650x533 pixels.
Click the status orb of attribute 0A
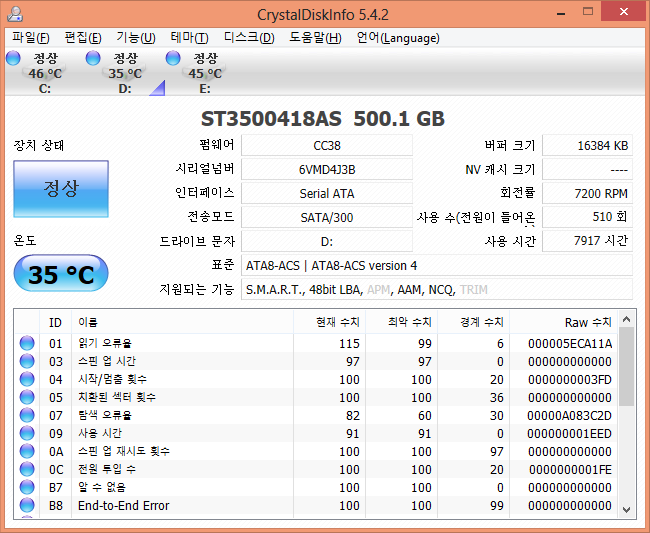pos(27,451)
